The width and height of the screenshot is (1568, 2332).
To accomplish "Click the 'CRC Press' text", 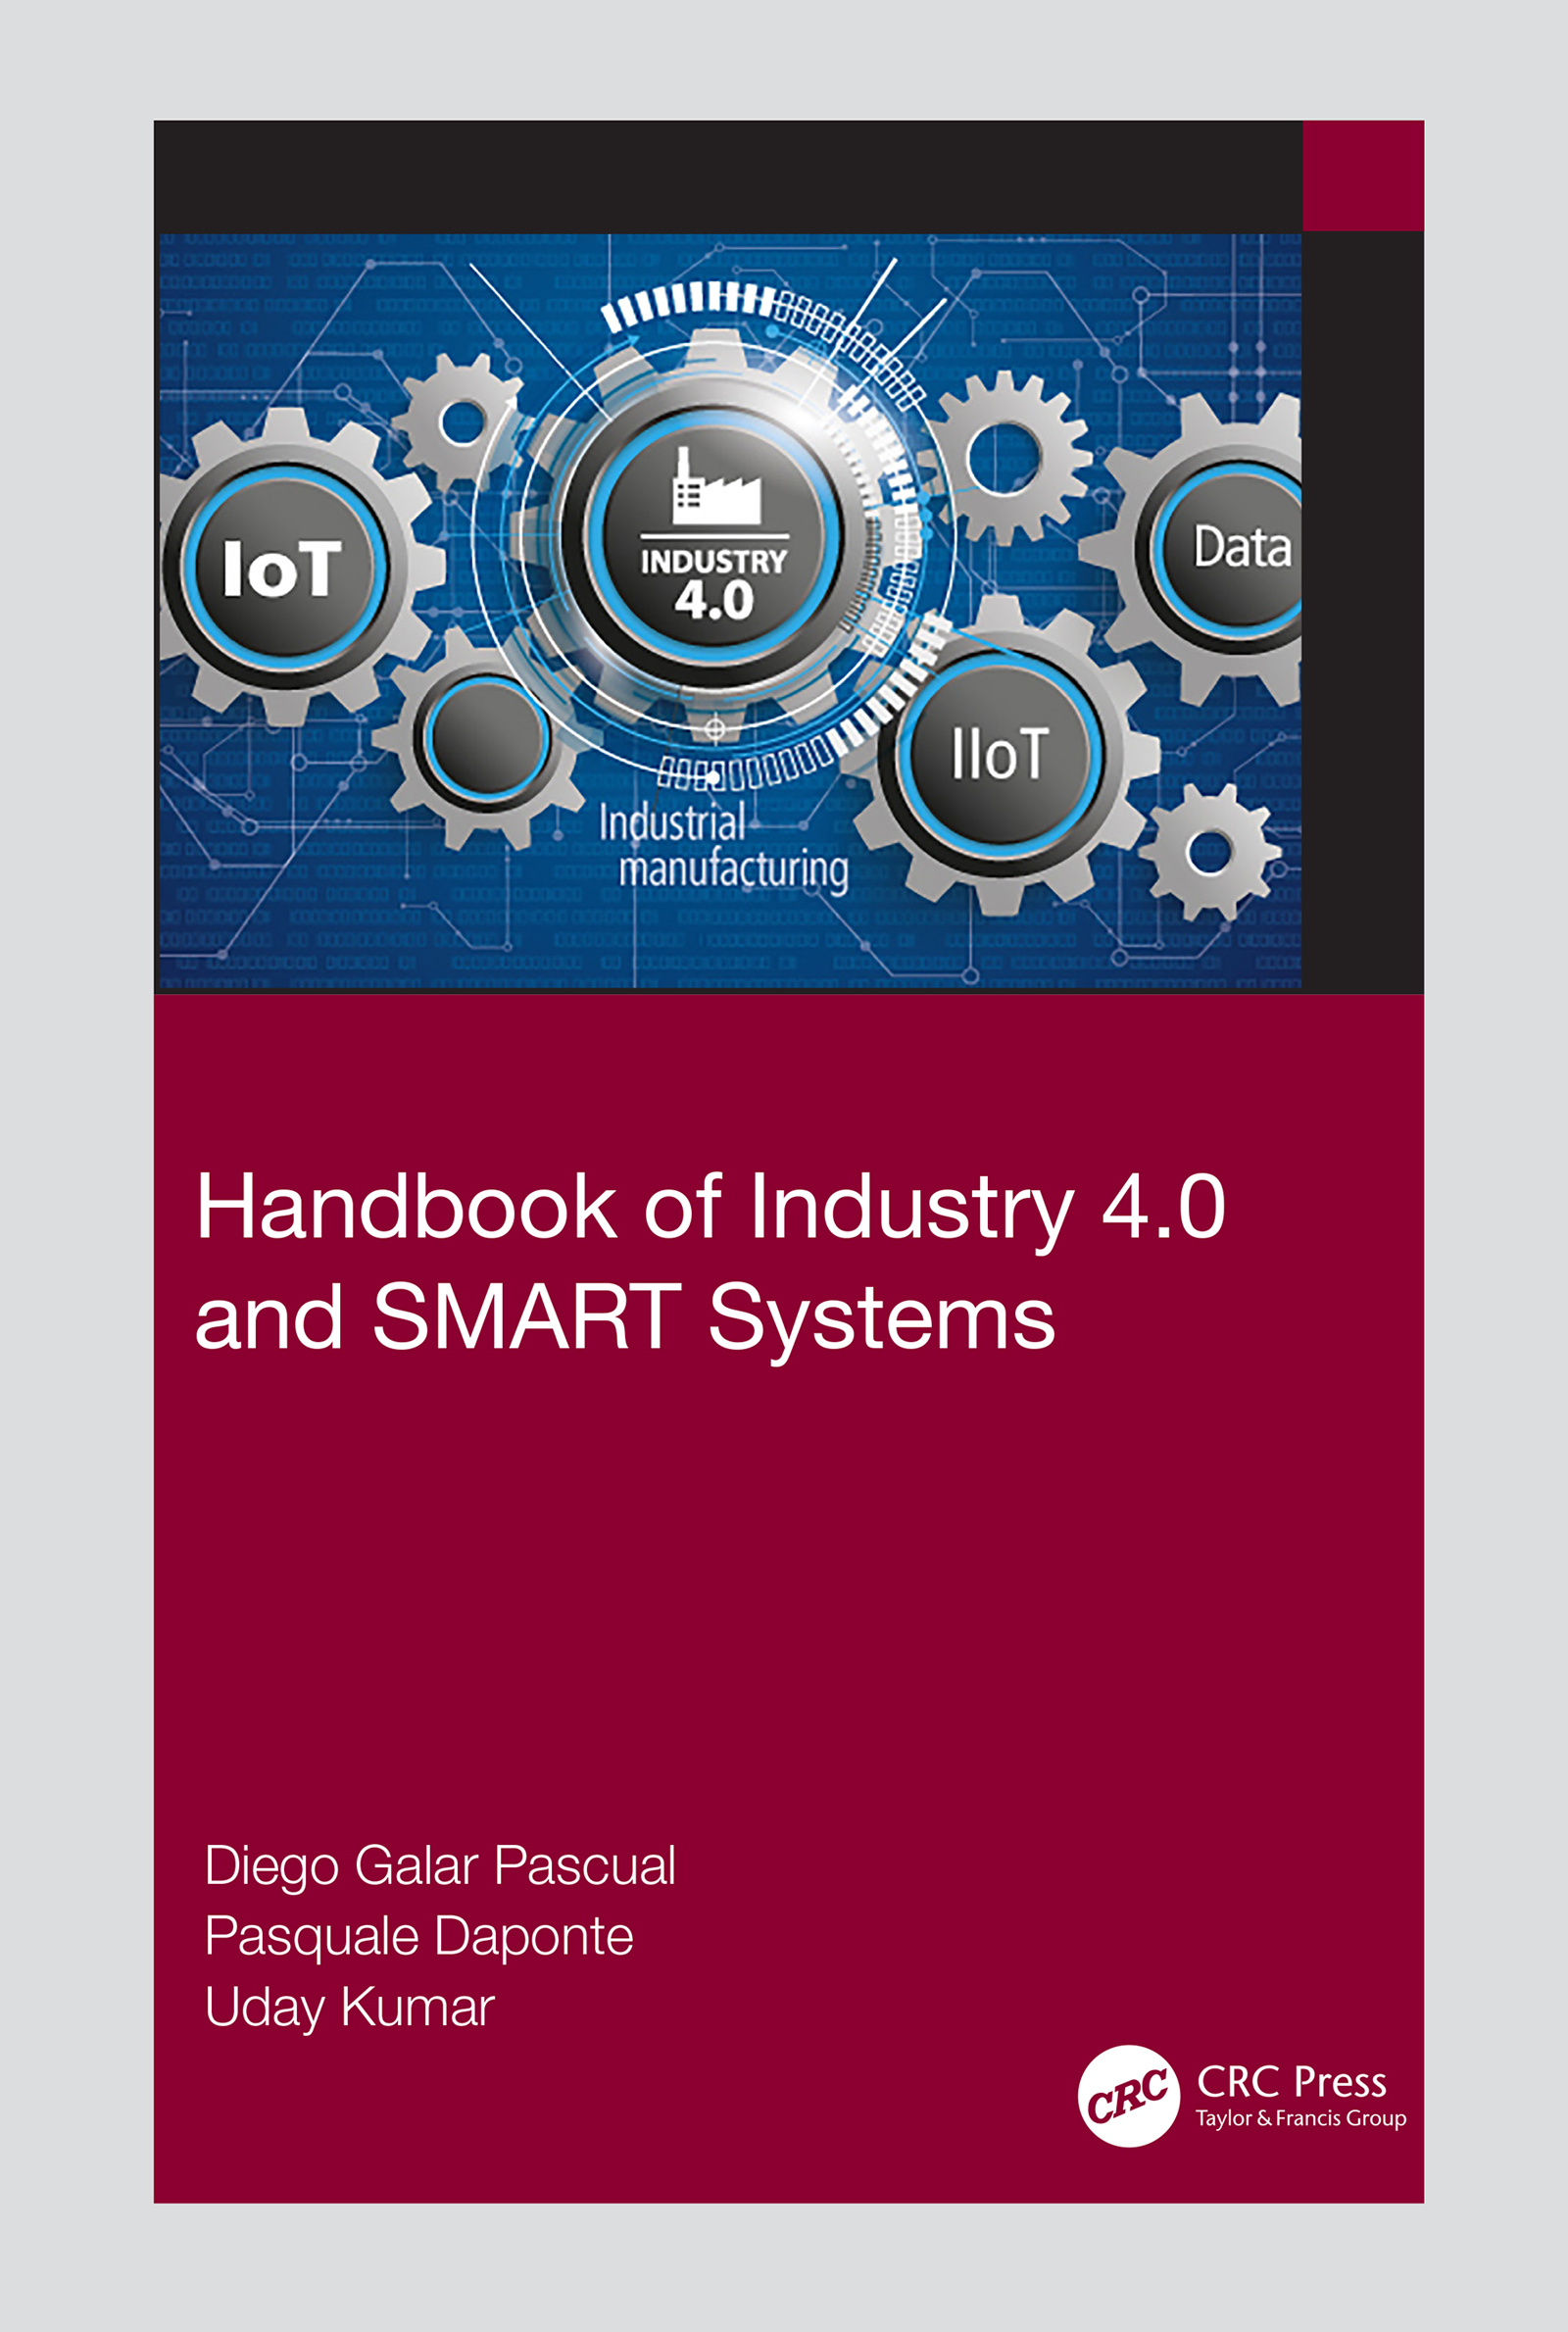I will 1292,2082.
